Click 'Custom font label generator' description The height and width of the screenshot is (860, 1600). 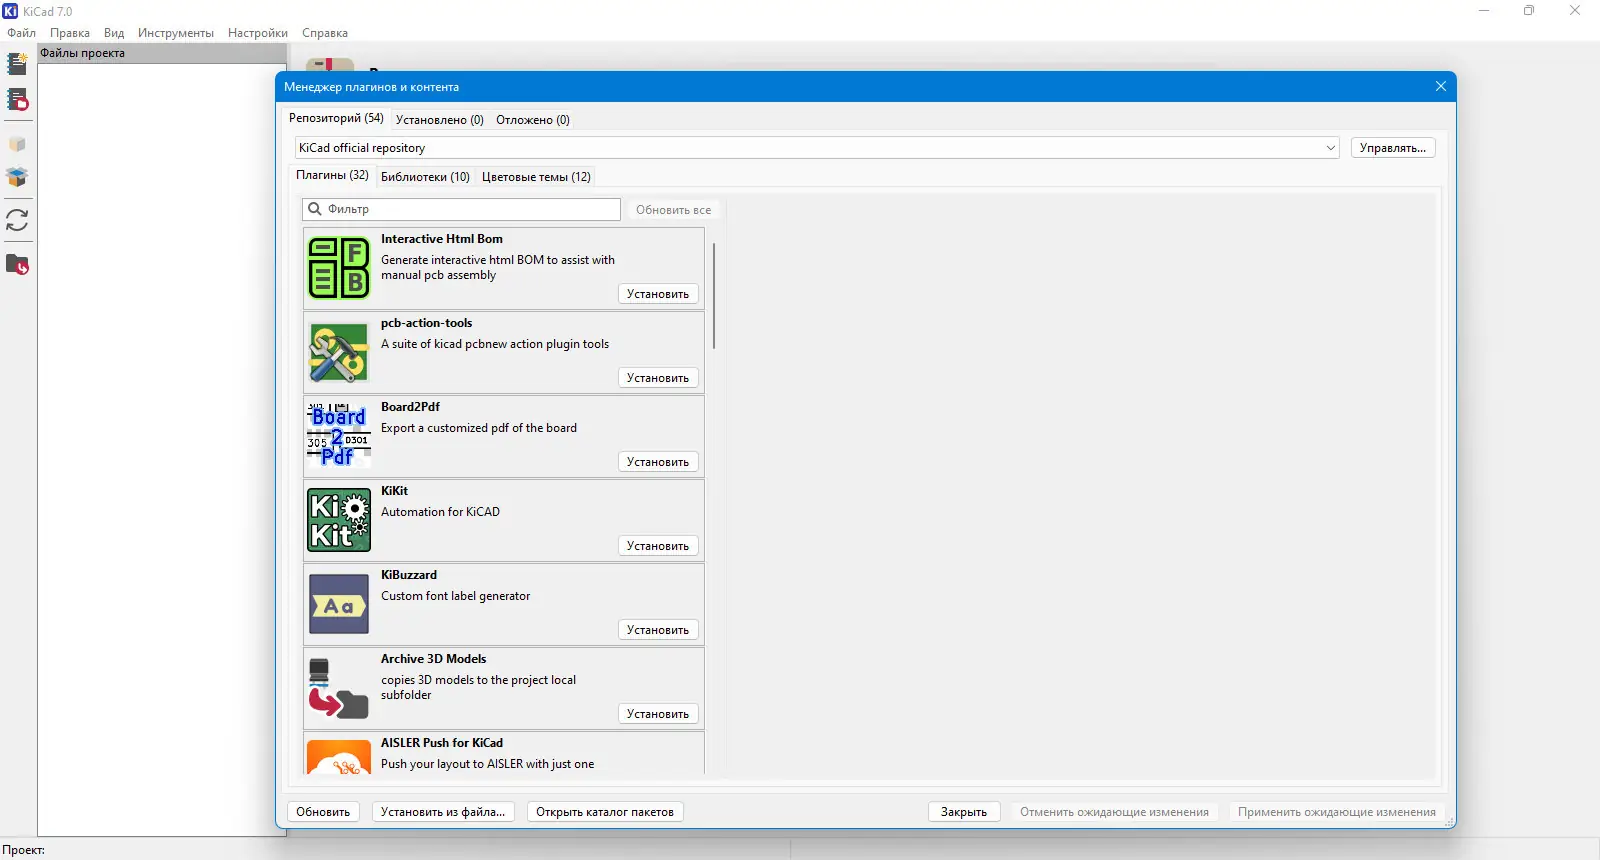coord(455,596)
